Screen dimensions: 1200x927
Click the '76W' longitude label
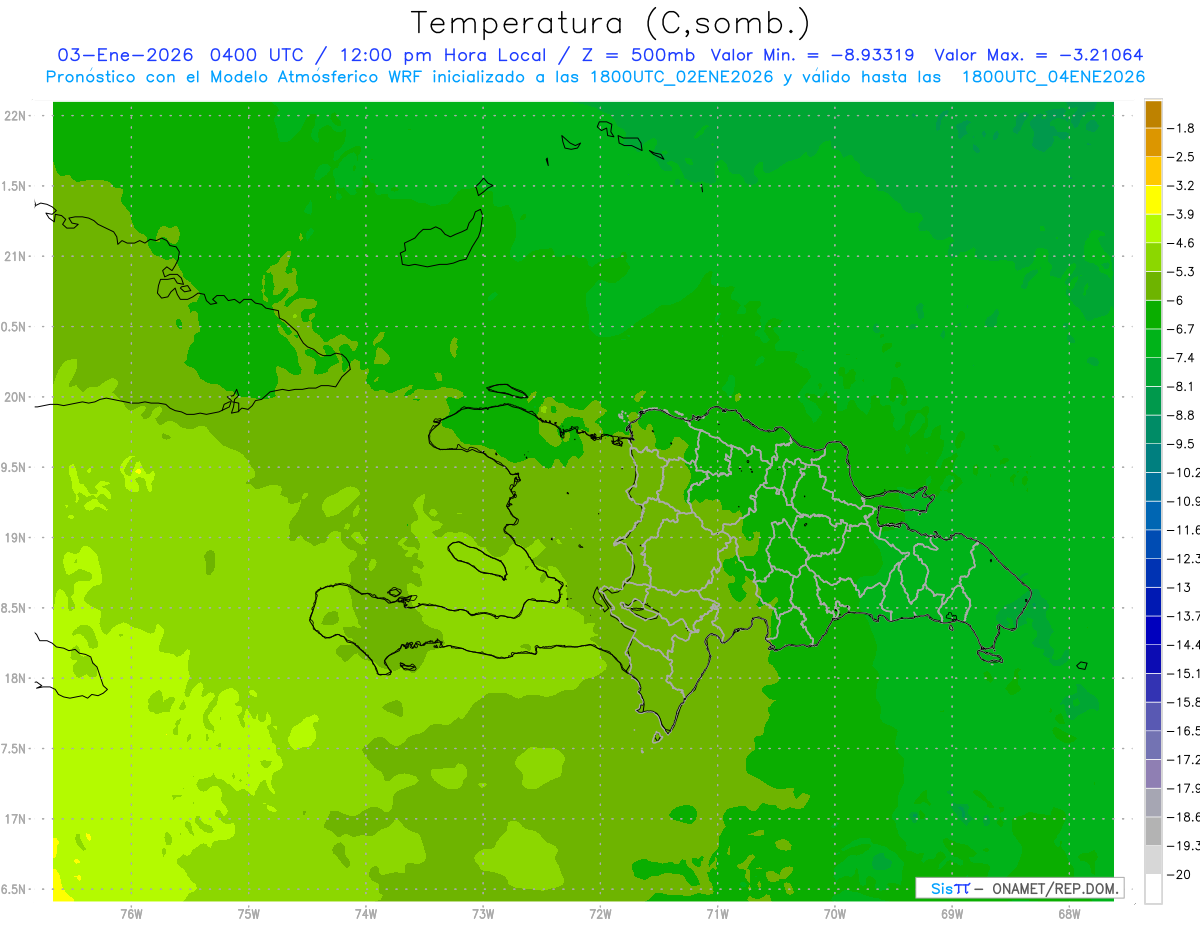(x=131, y=913)
